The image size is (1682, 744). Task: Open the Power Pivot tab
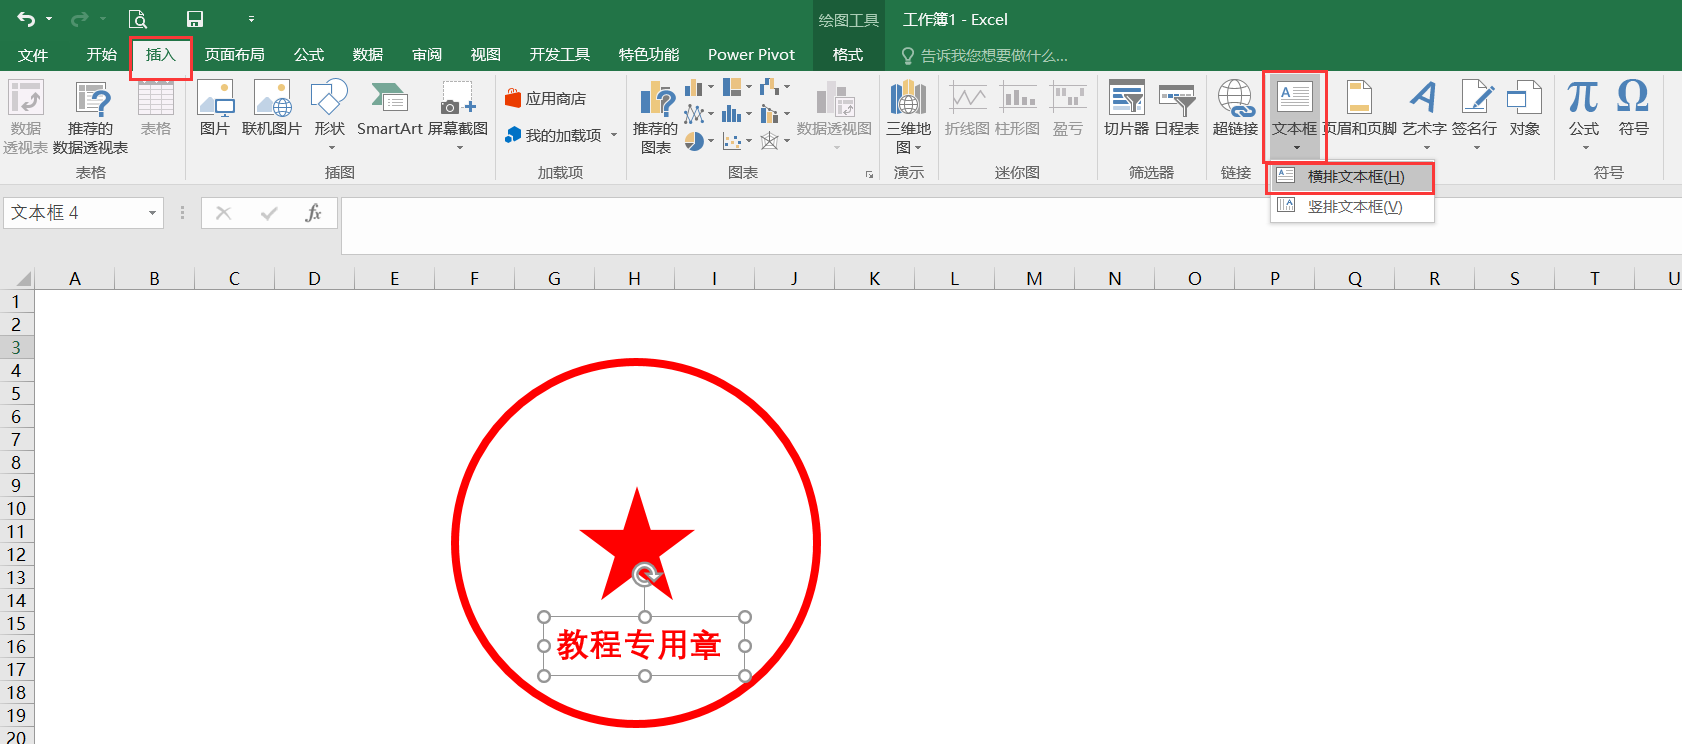tap(751, 55)
